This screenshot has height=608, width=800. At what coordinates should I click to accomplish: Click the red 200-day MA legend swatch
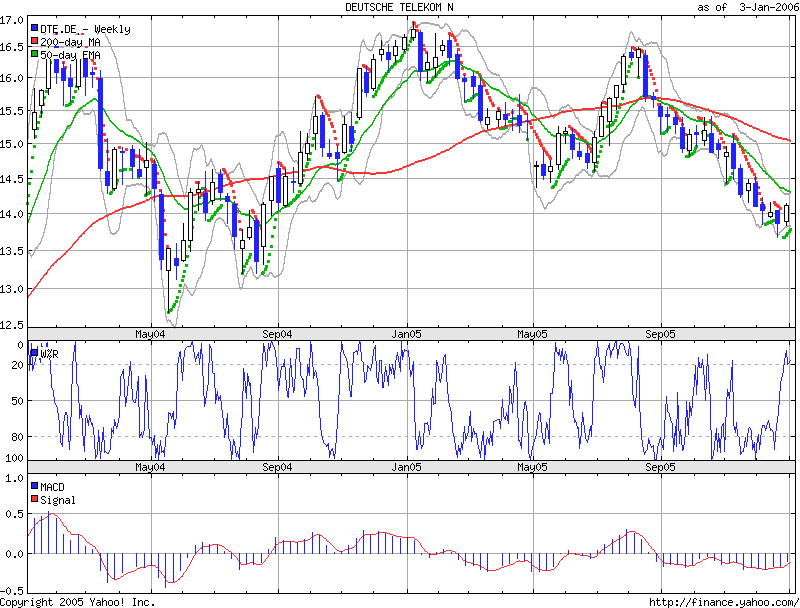pyautogui.click(x=34, y=41)
